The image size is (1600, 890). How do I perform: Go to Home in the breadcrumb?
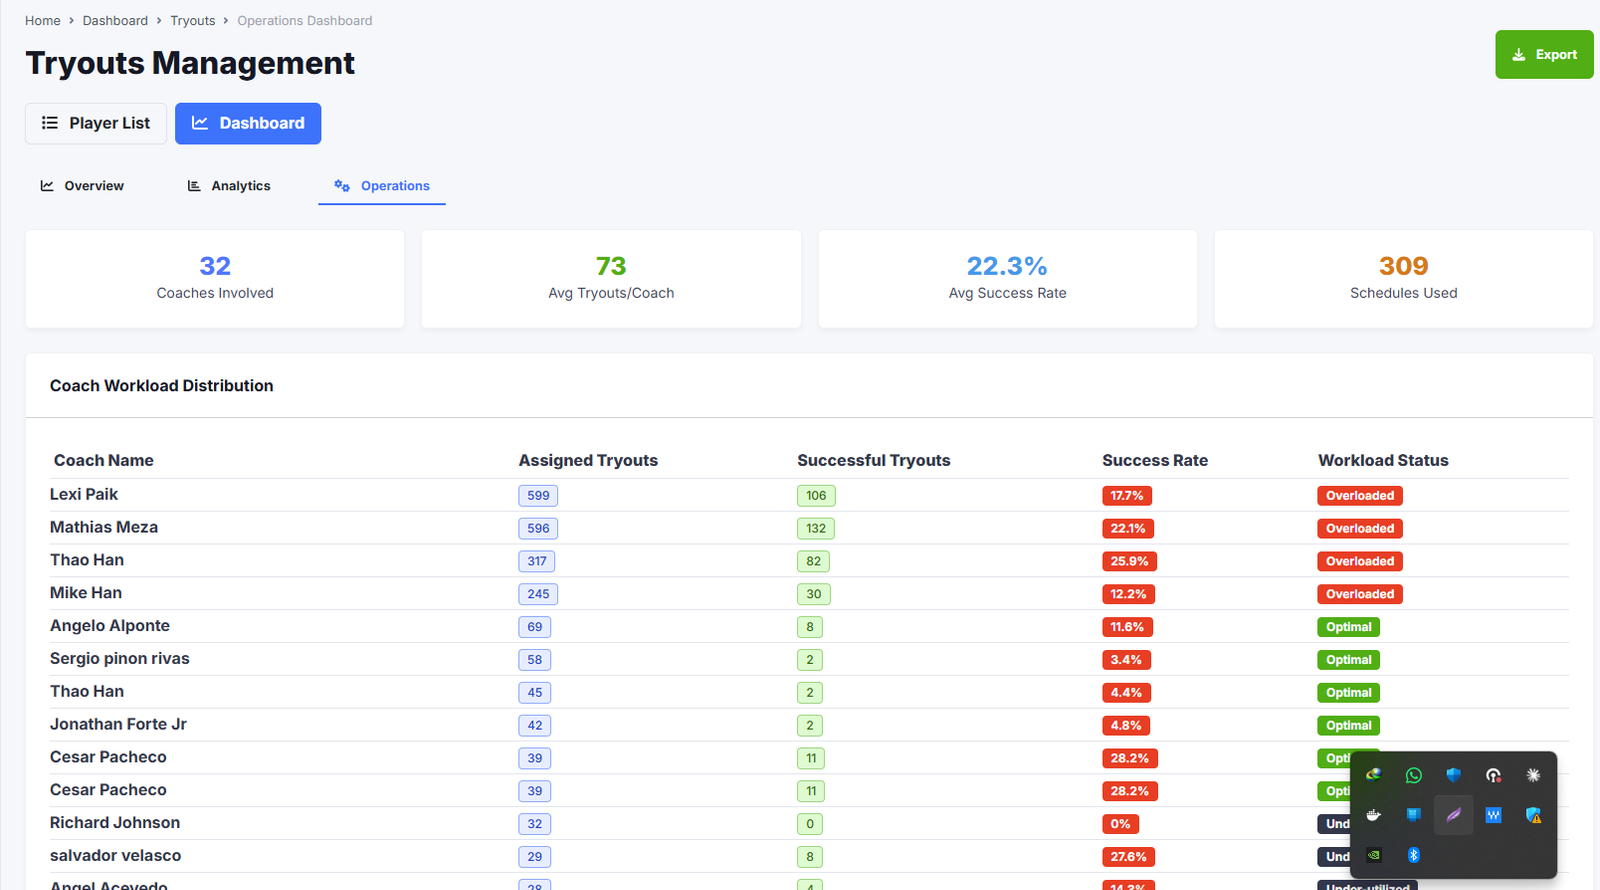pyautogui.click(x=43, y=21)
